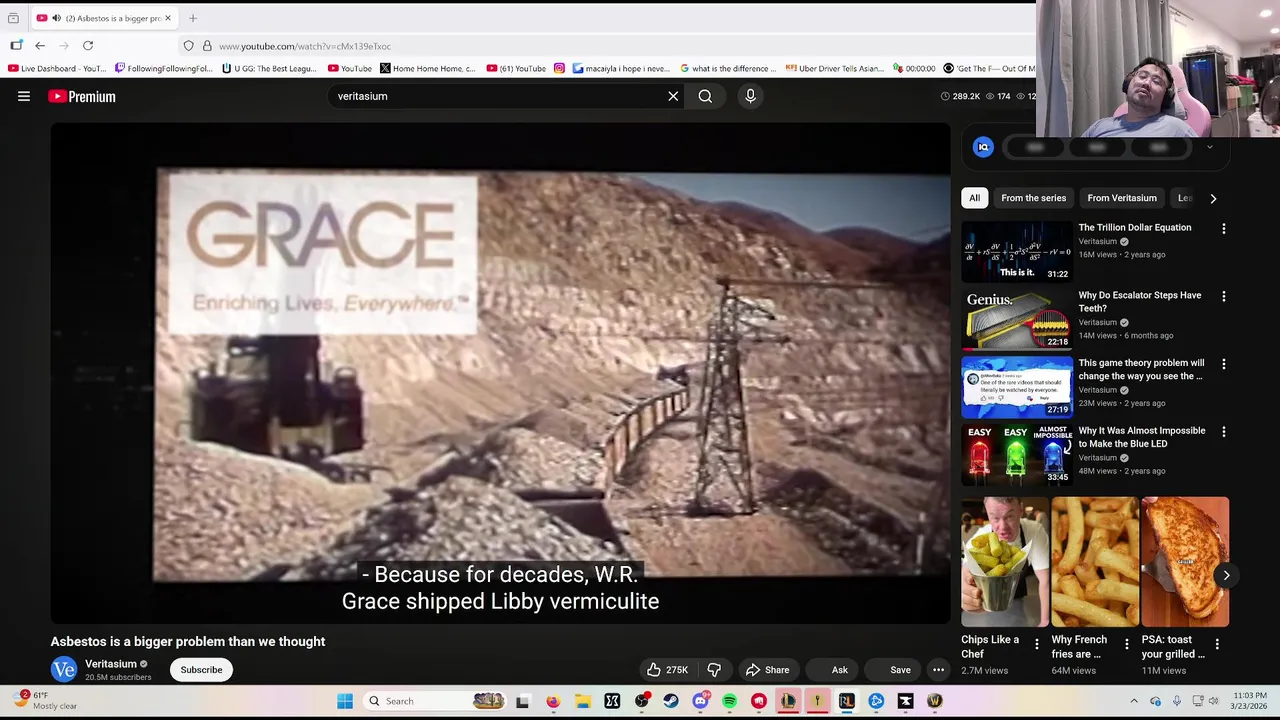Go back in the browser
The height and width of the screenshot is (720, 1280).
[x=40, y=46]
